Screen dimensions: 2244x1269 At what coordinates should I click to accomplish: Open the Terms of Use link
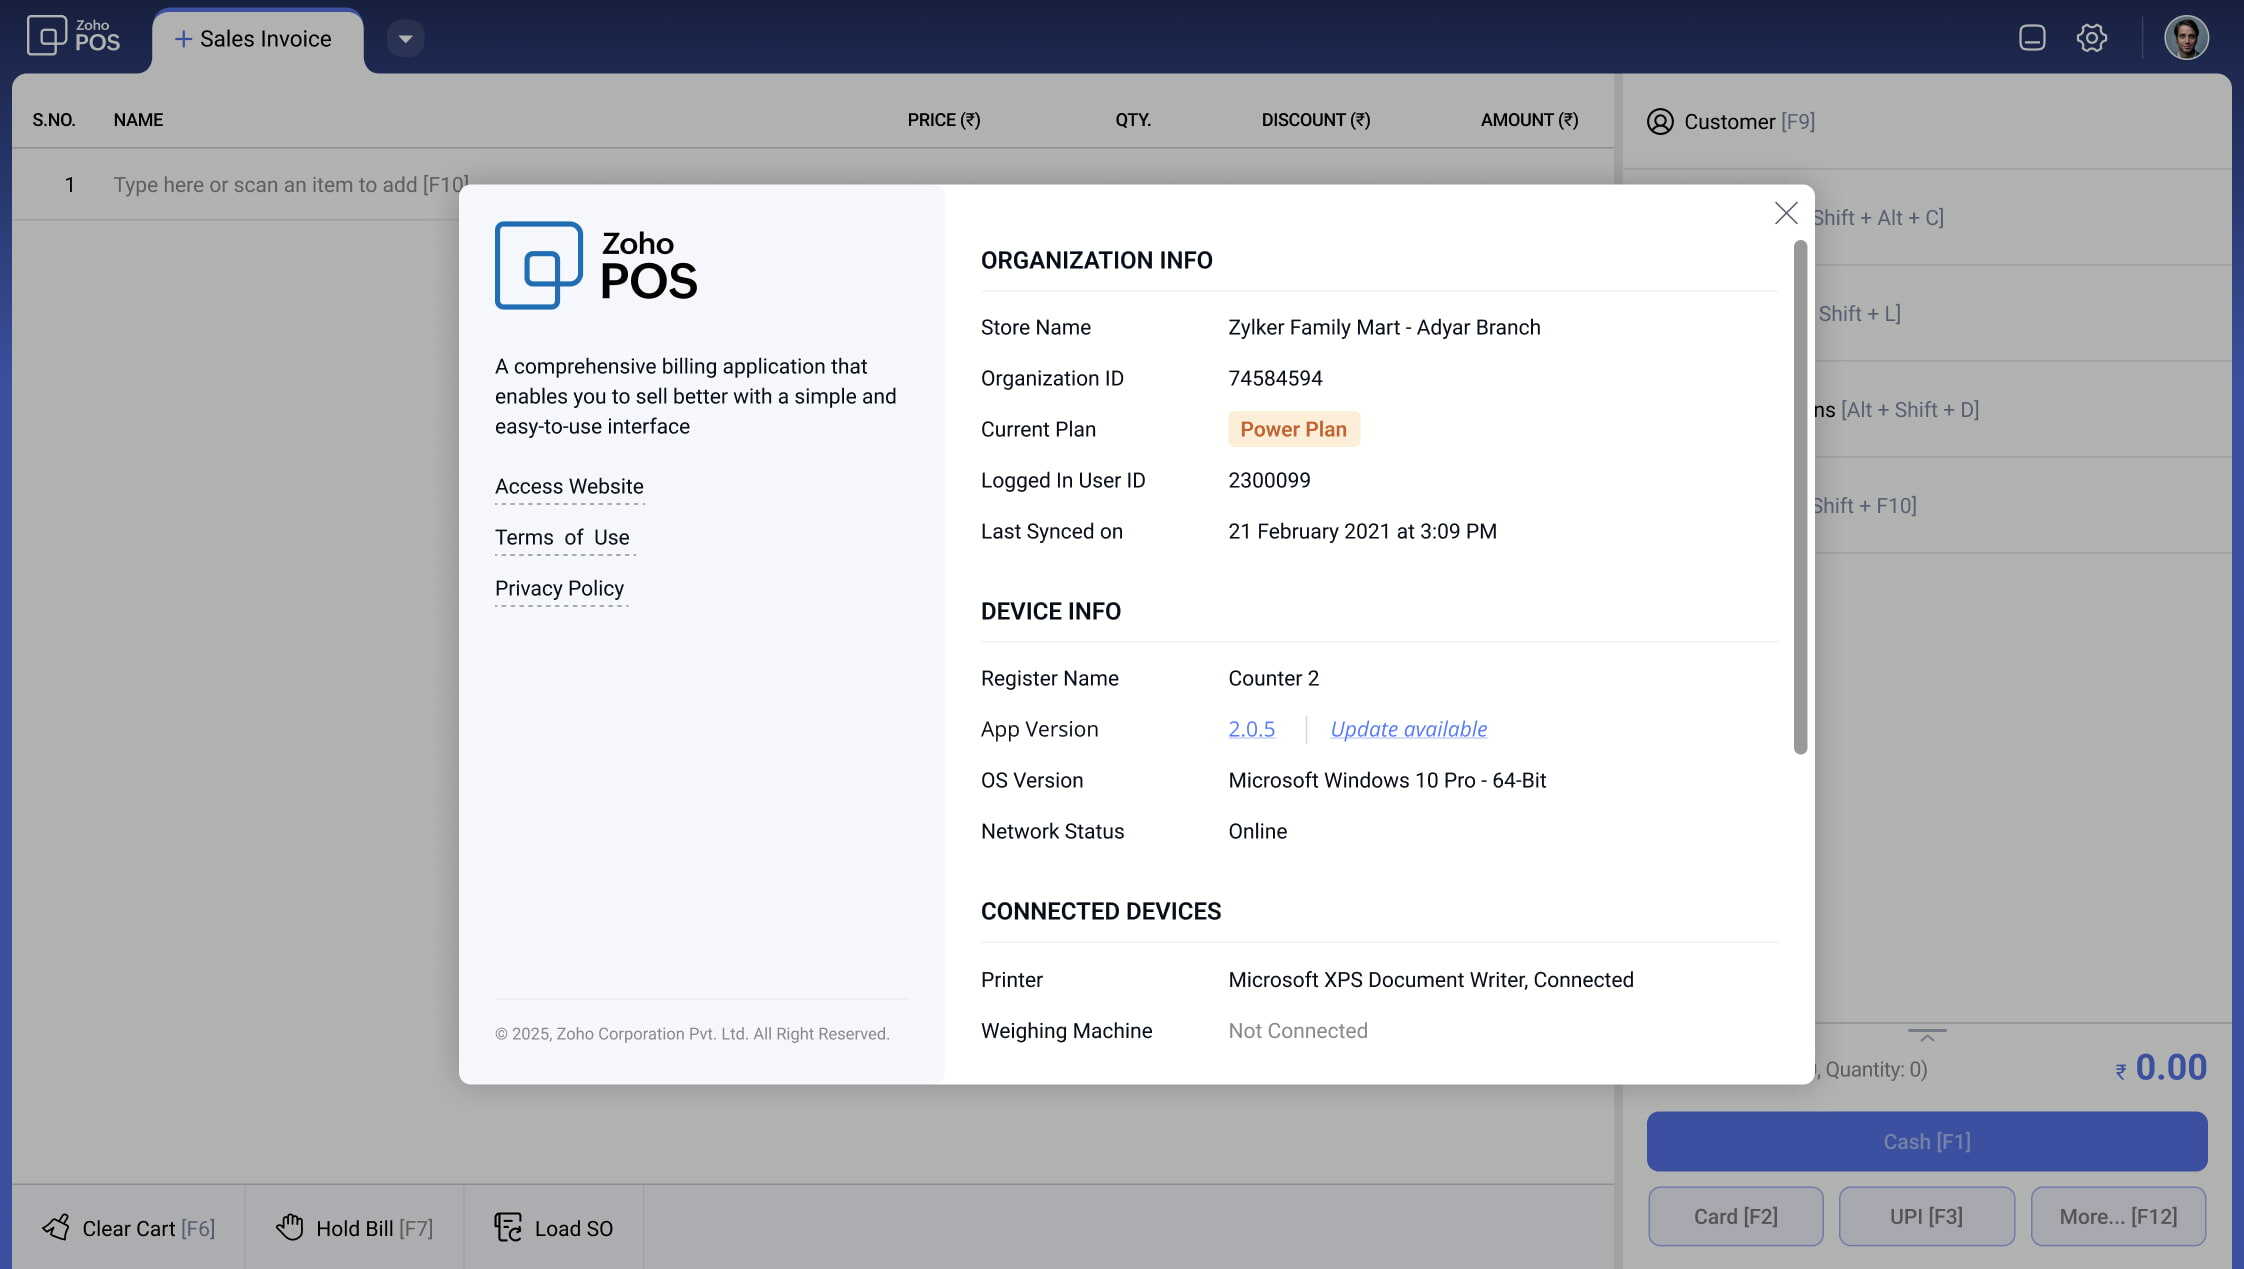(561, 538)
